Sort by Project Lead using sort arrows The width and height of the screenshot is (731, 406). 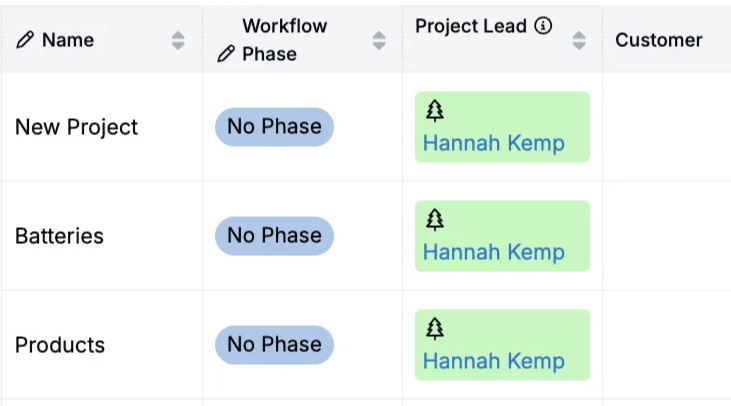tap(579, 40)
